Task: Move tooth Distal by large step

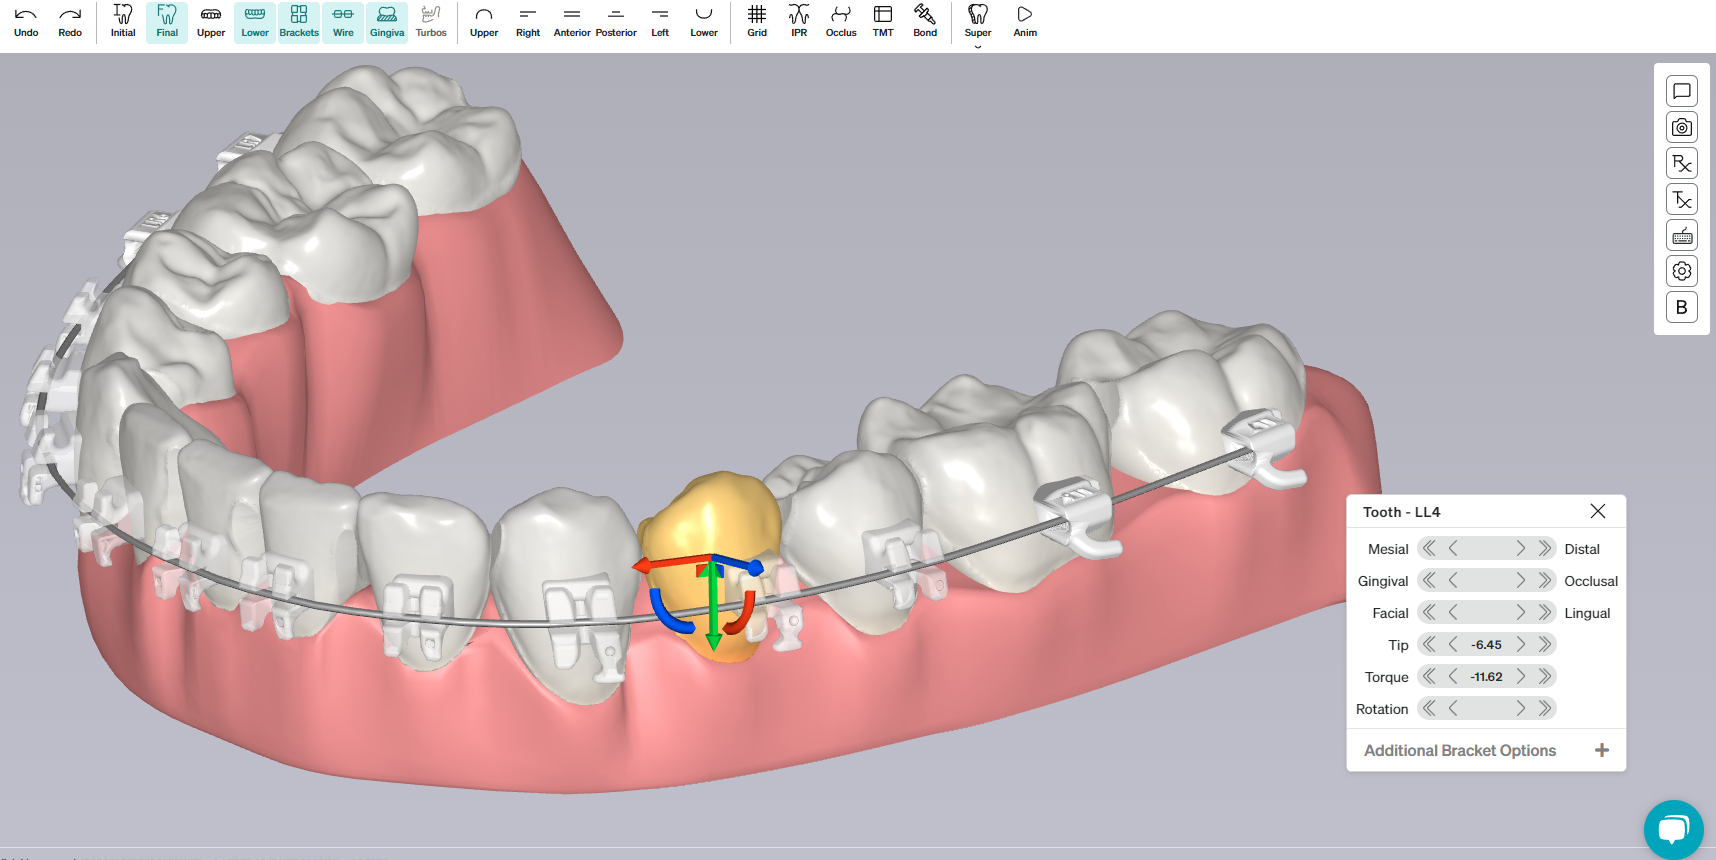Action: click(x=1545, y=548)
